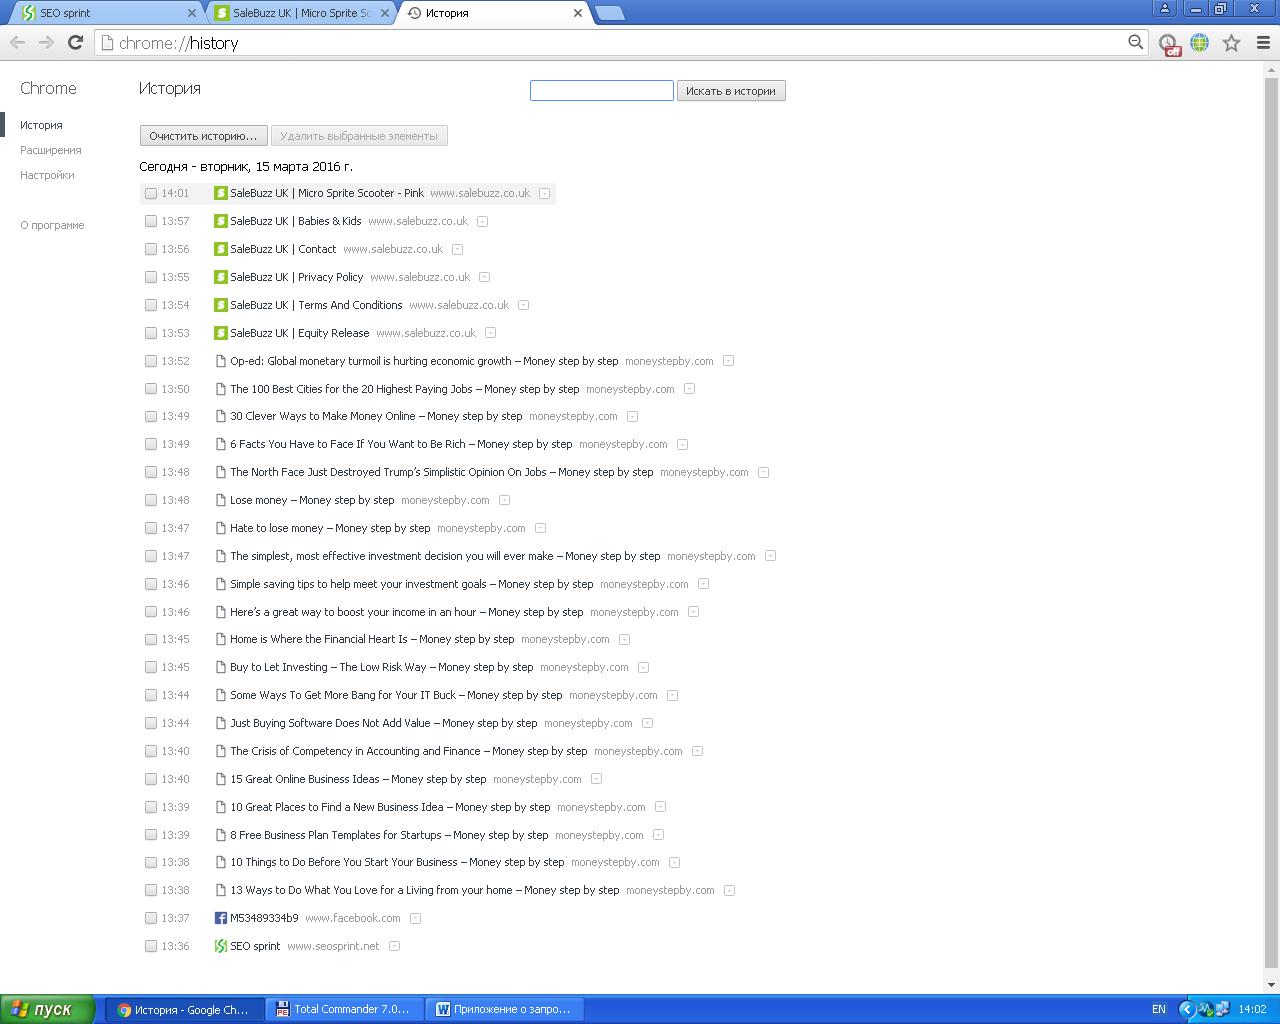
Task: Click the browser forward arrow
Action: point(46,42)
